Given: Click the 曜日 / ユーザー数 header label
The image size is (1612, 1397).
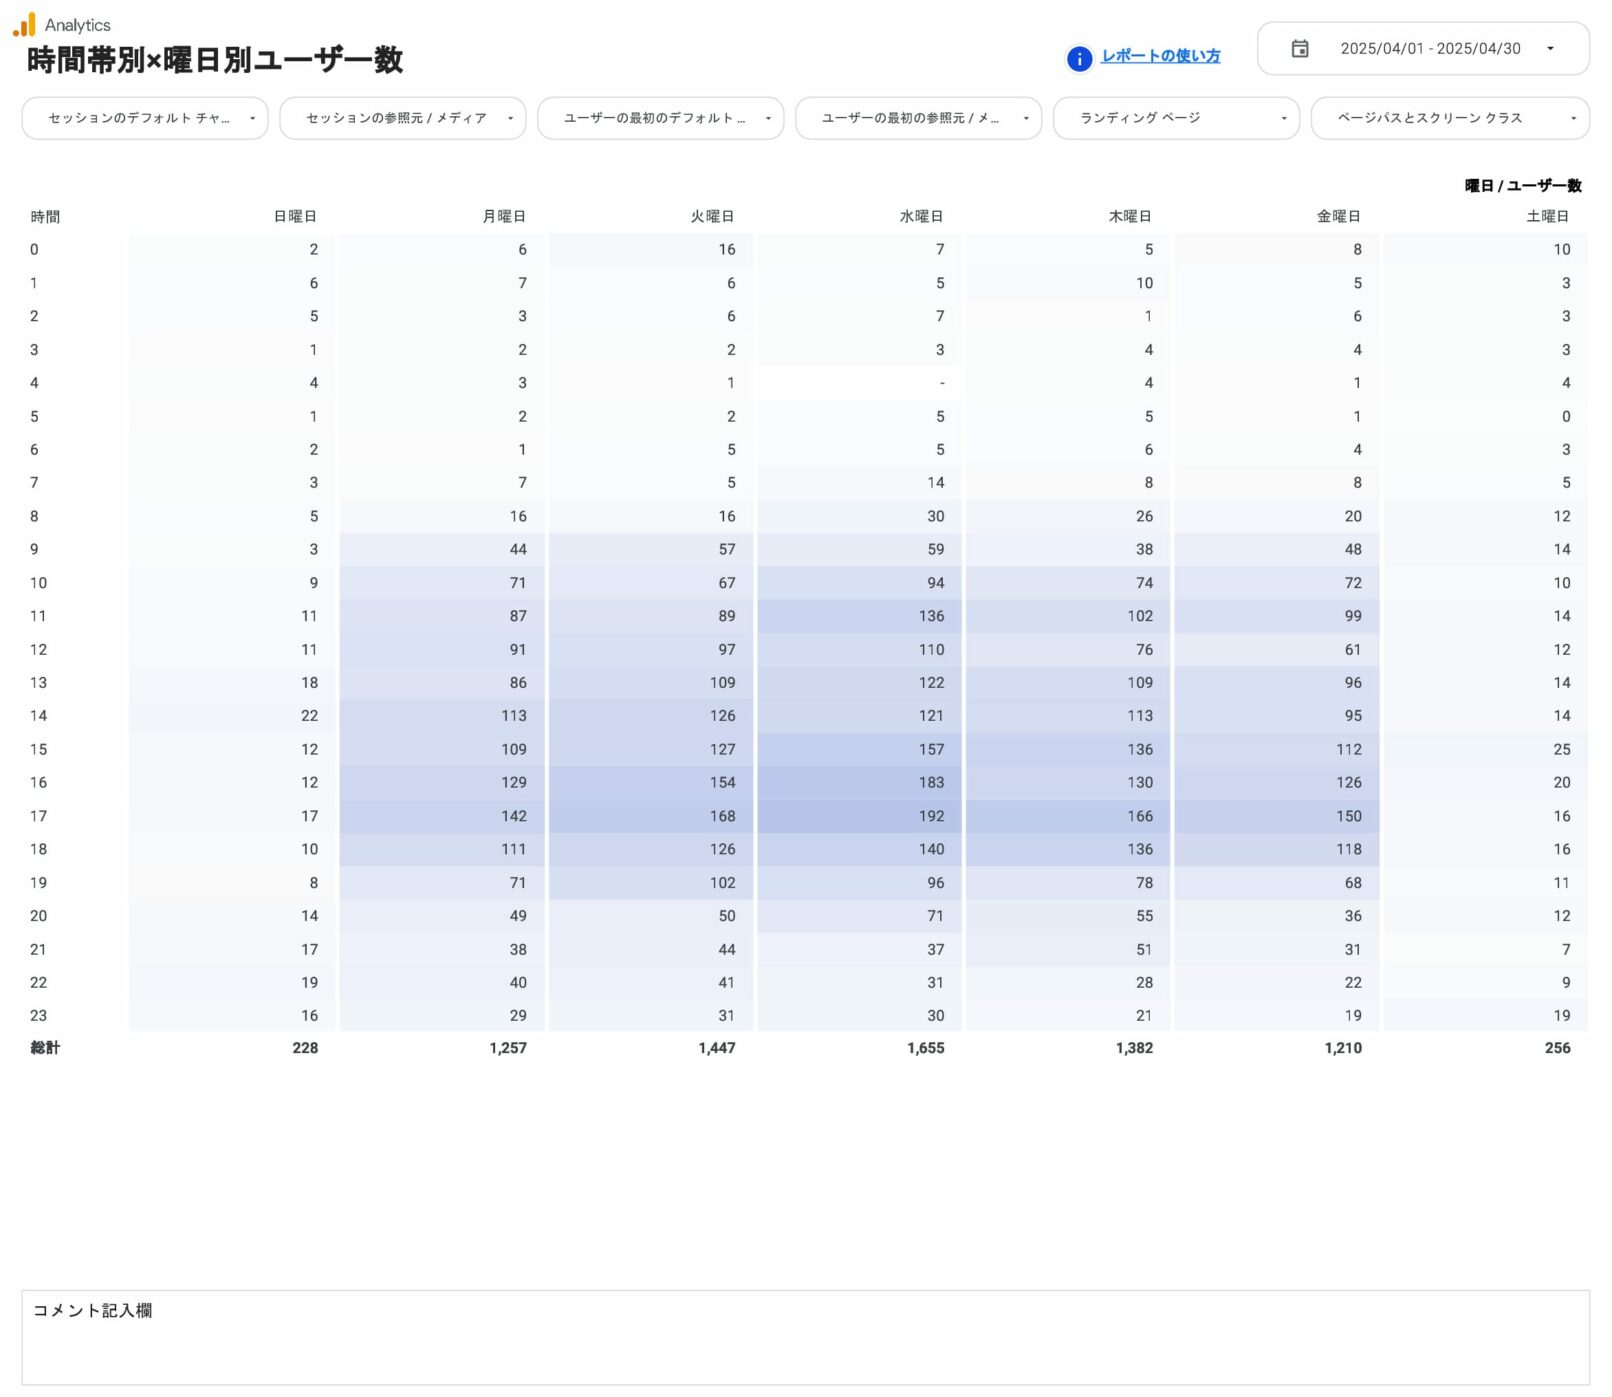Looking at the screenshot, I should coord(1522,186).
